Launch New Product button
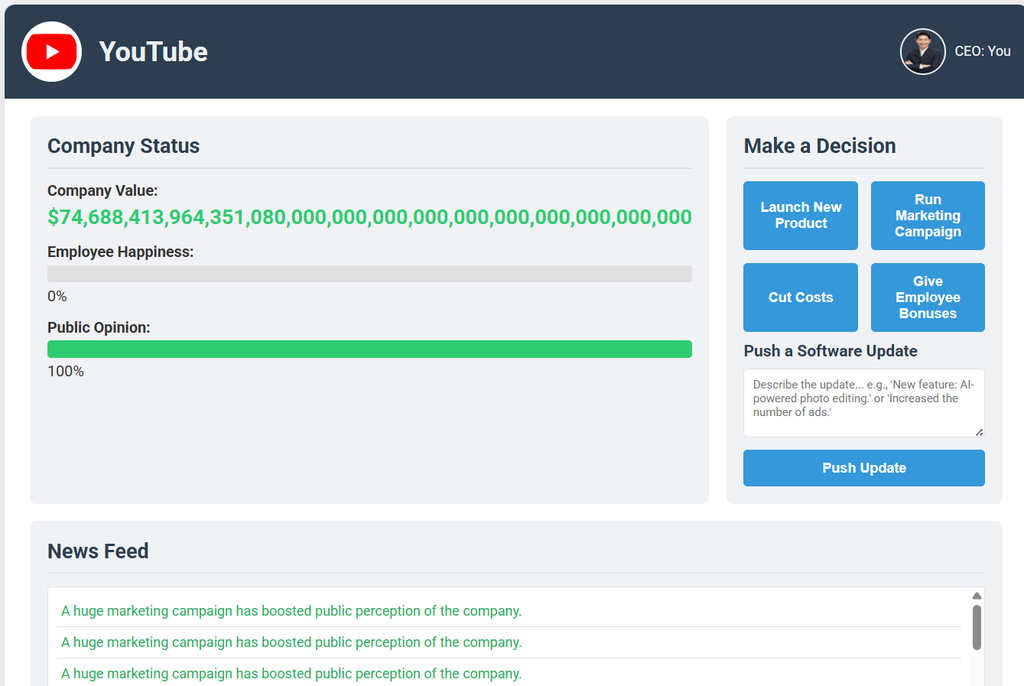1024x686 pixels. click(x=800, y=215)
